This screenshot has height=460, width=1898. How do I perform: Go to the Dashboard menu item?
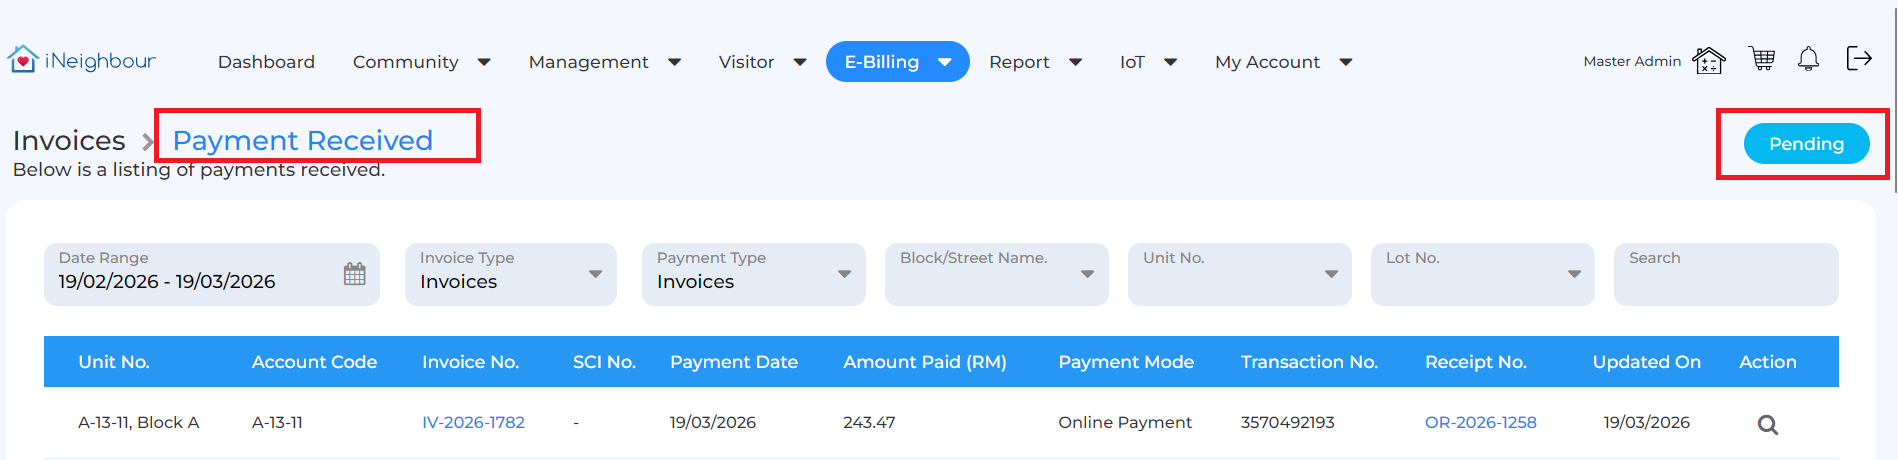pyautogui.click(x=266, y=62)
